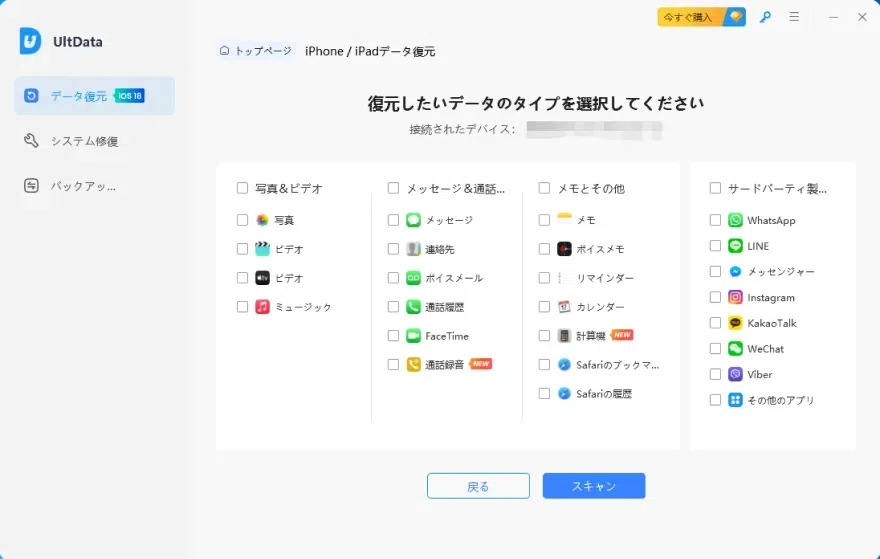Click the WhatsApp icon

click(x=735, y=220)
